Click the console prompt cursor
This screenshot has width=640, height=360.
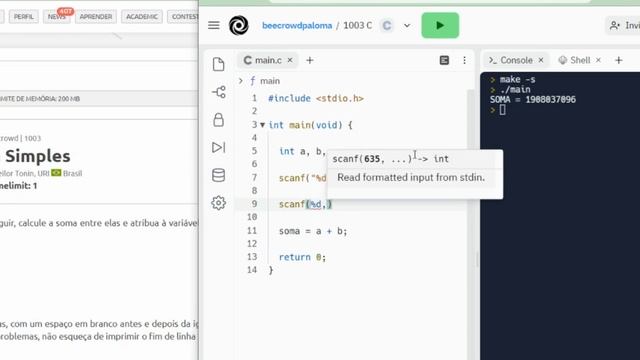(x=502, y=110)
